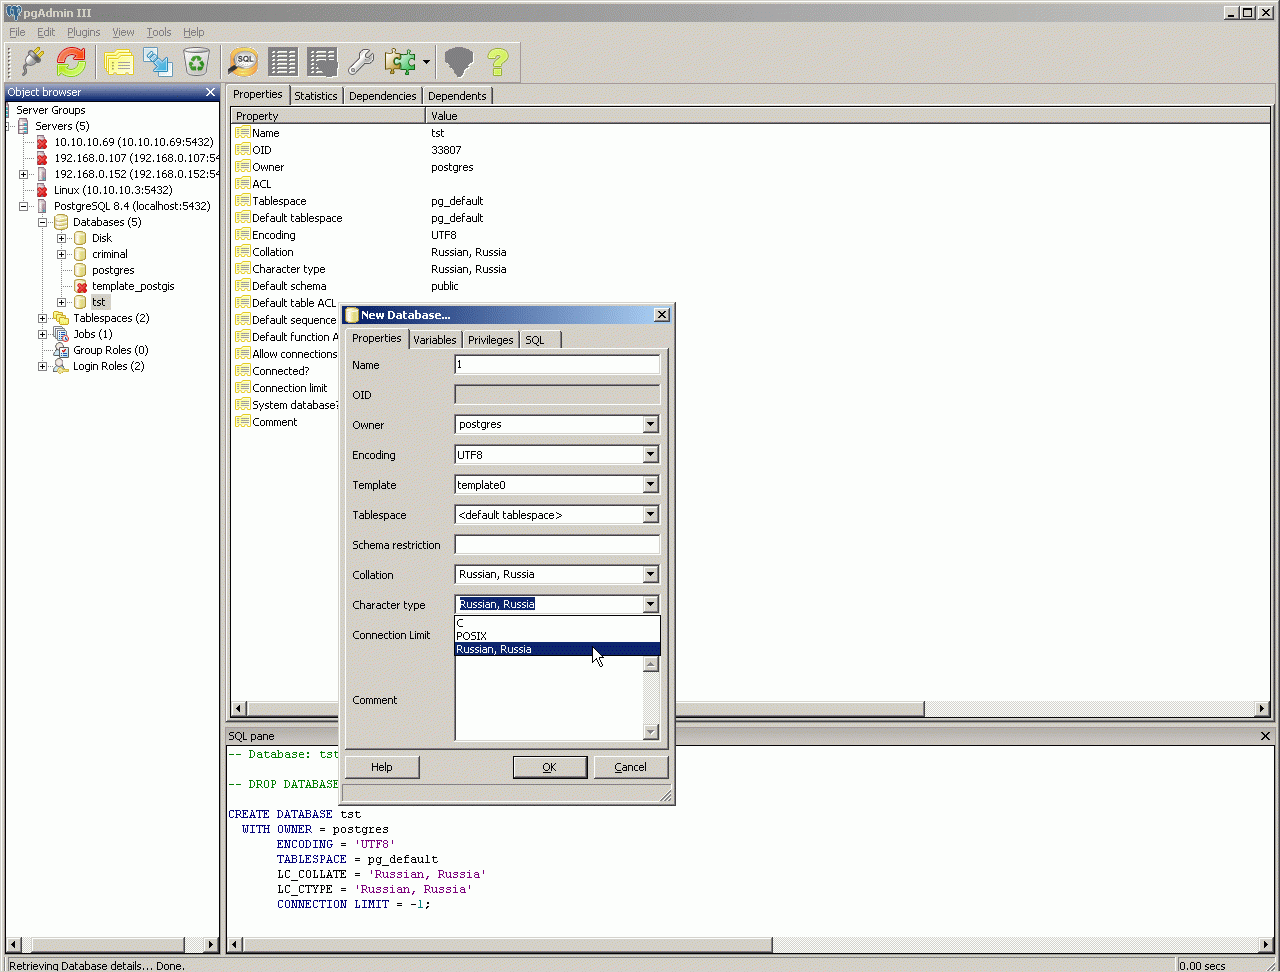Click the create new object toolbar icon
Image resolution: width=1280 pixels, height=972 pixels.
coord(158,62)
